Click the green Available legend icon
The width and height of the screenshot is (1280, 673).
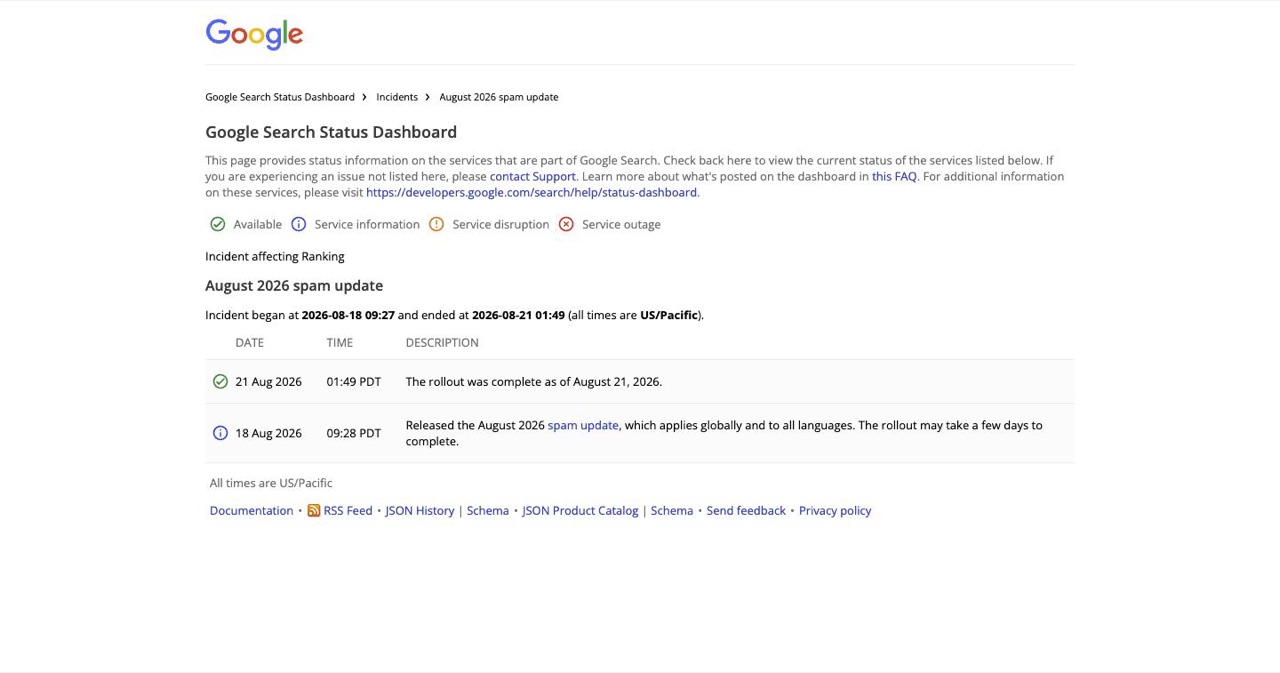point(218,224)
